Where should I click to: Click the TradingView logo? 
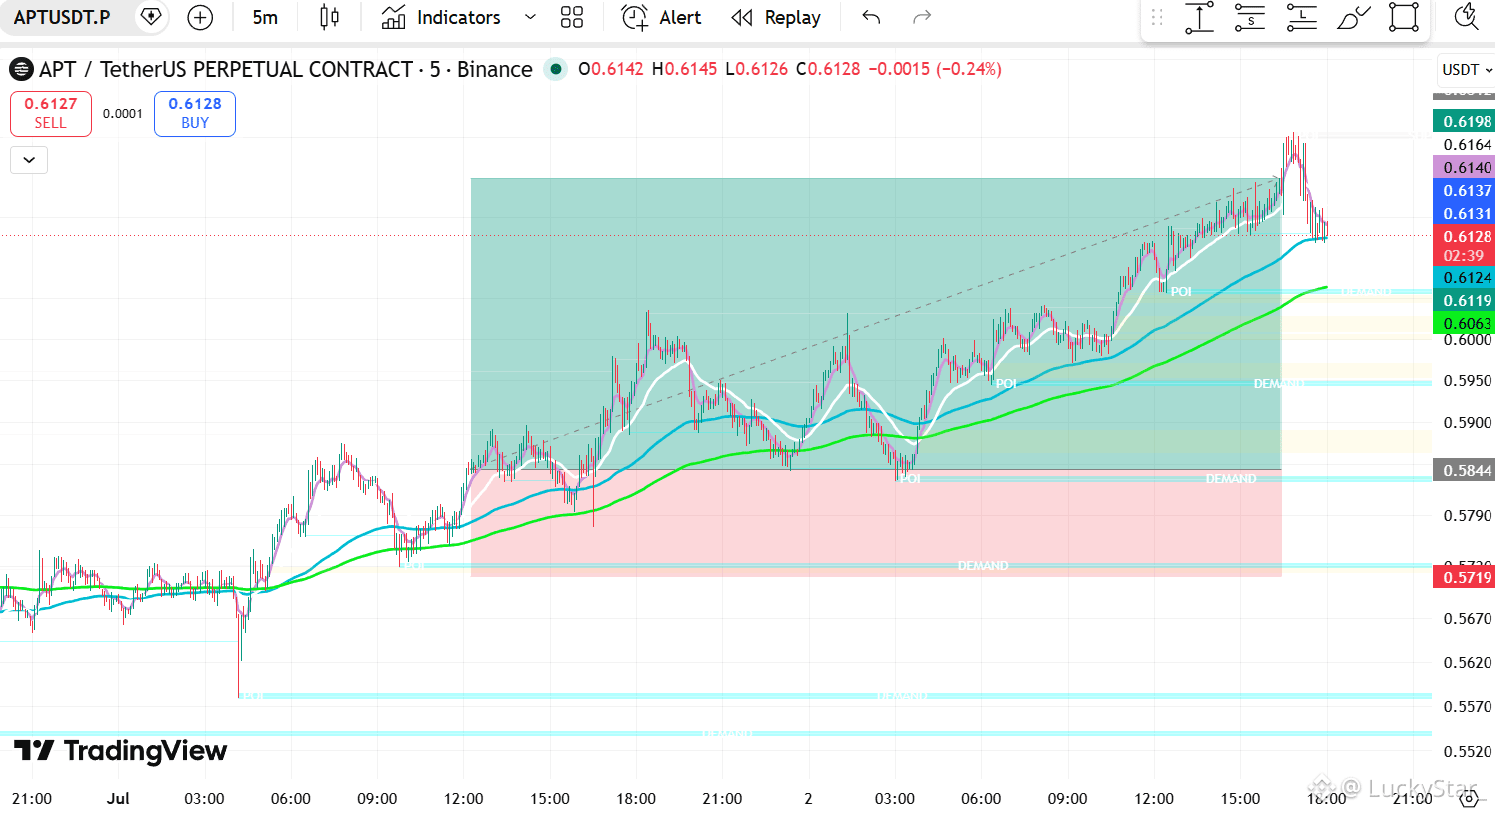click(x=121, y=751)
